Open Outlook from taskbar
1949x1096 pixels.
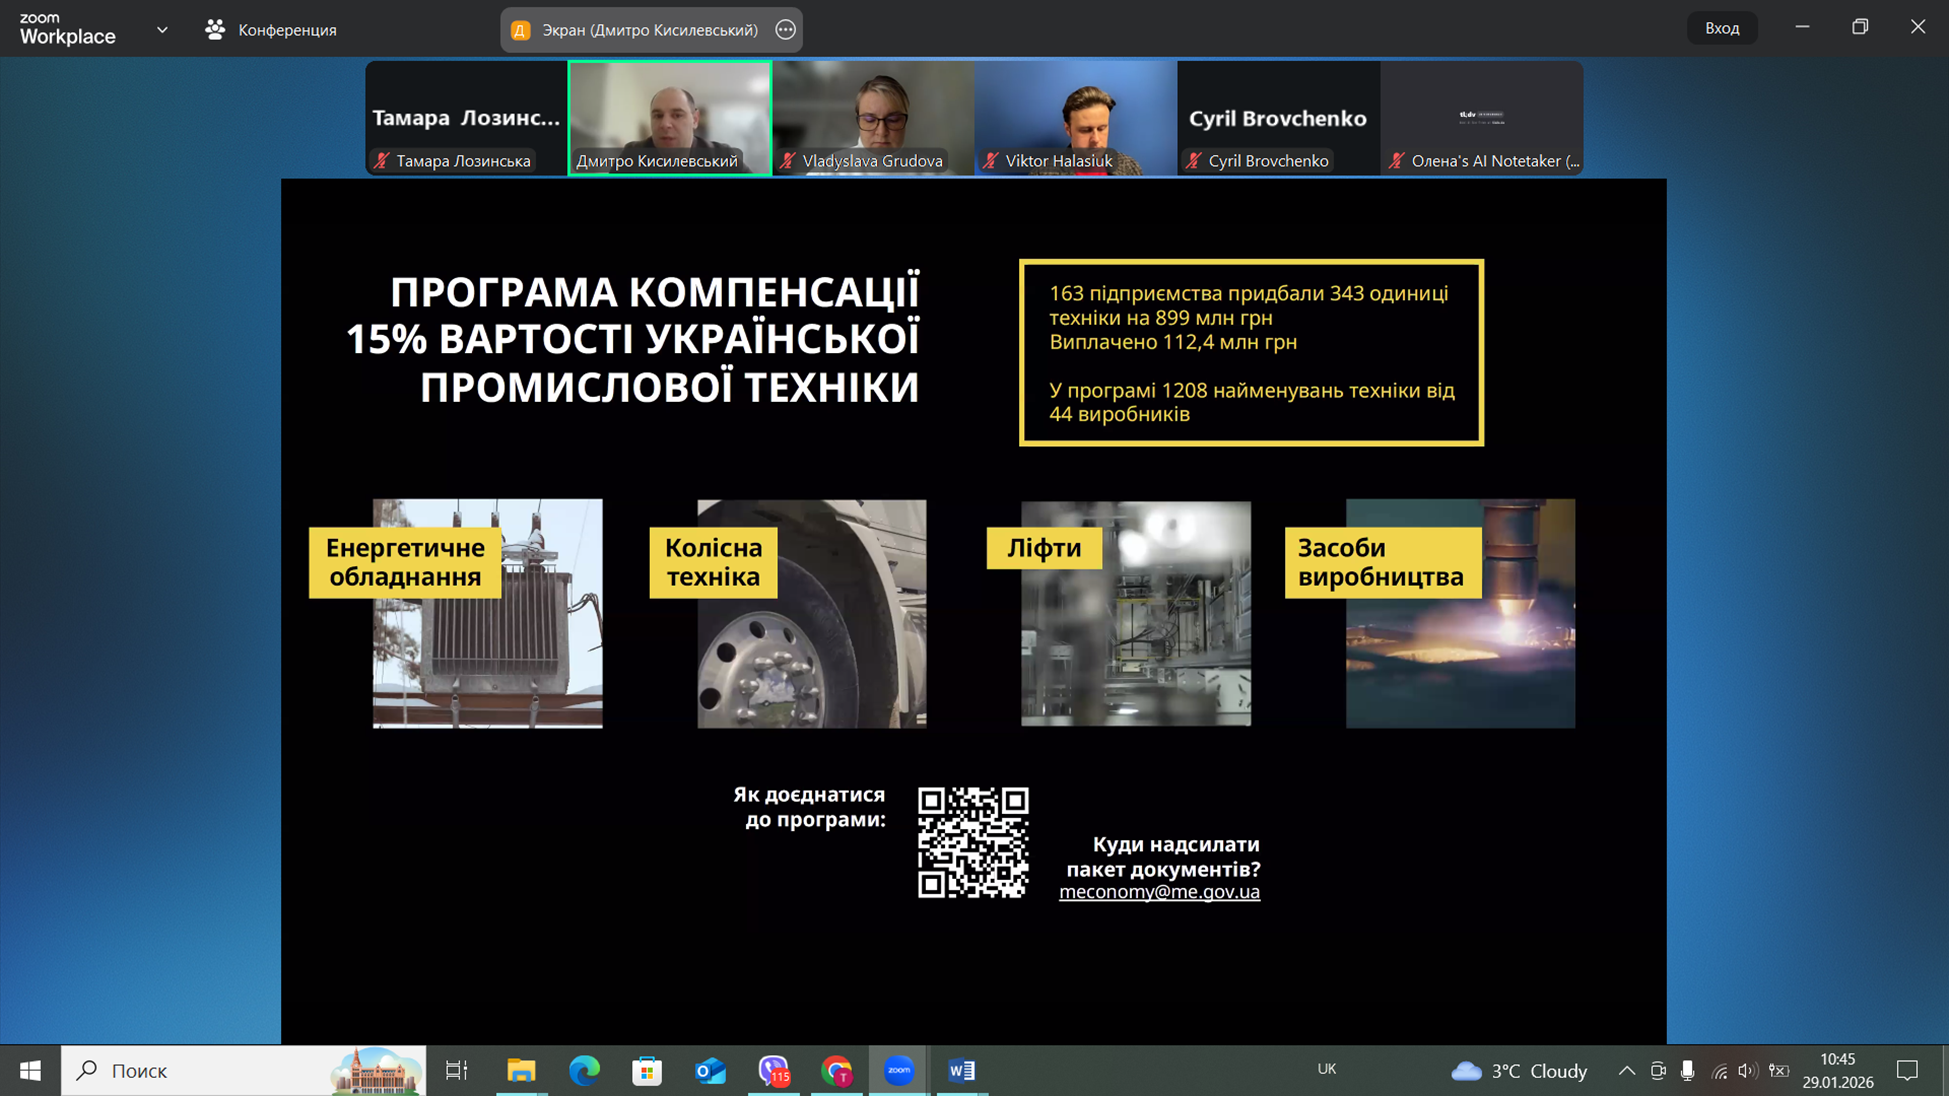click(x=710, y=1070)
